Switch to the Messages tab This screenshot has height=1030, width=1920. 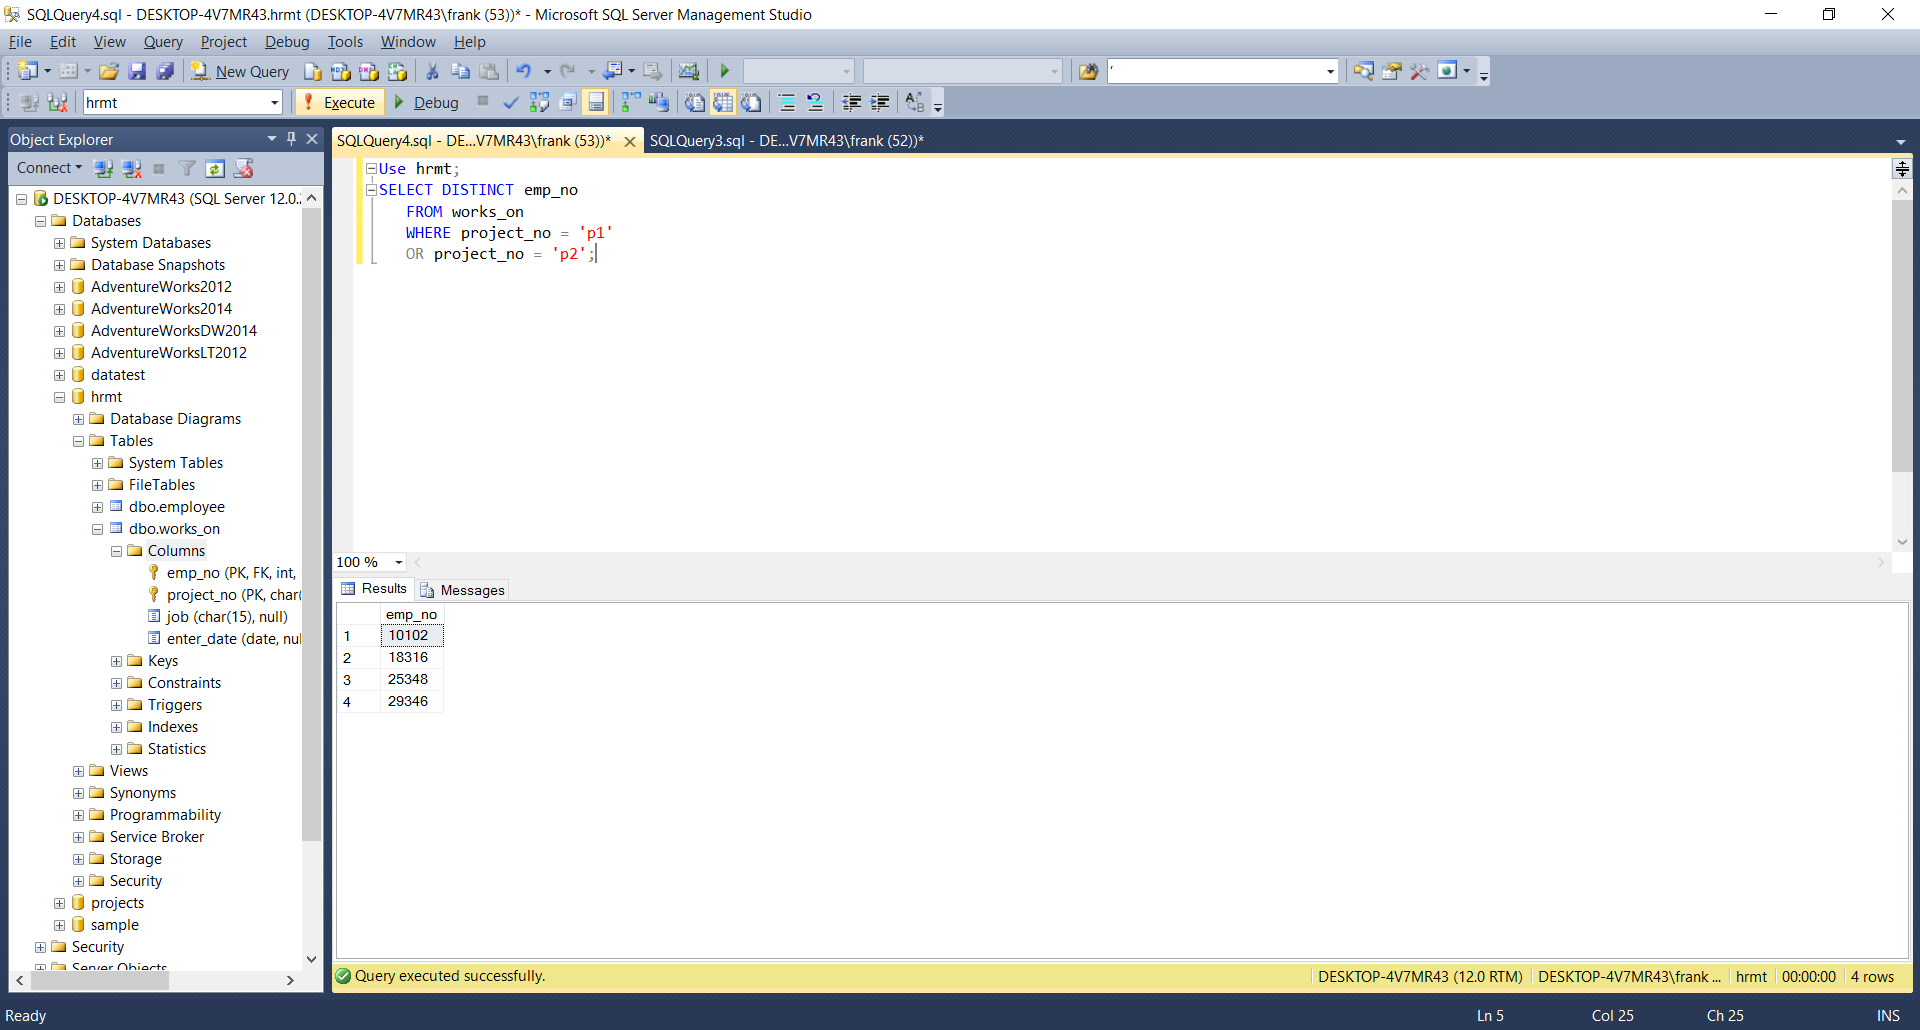coord(462,590)
